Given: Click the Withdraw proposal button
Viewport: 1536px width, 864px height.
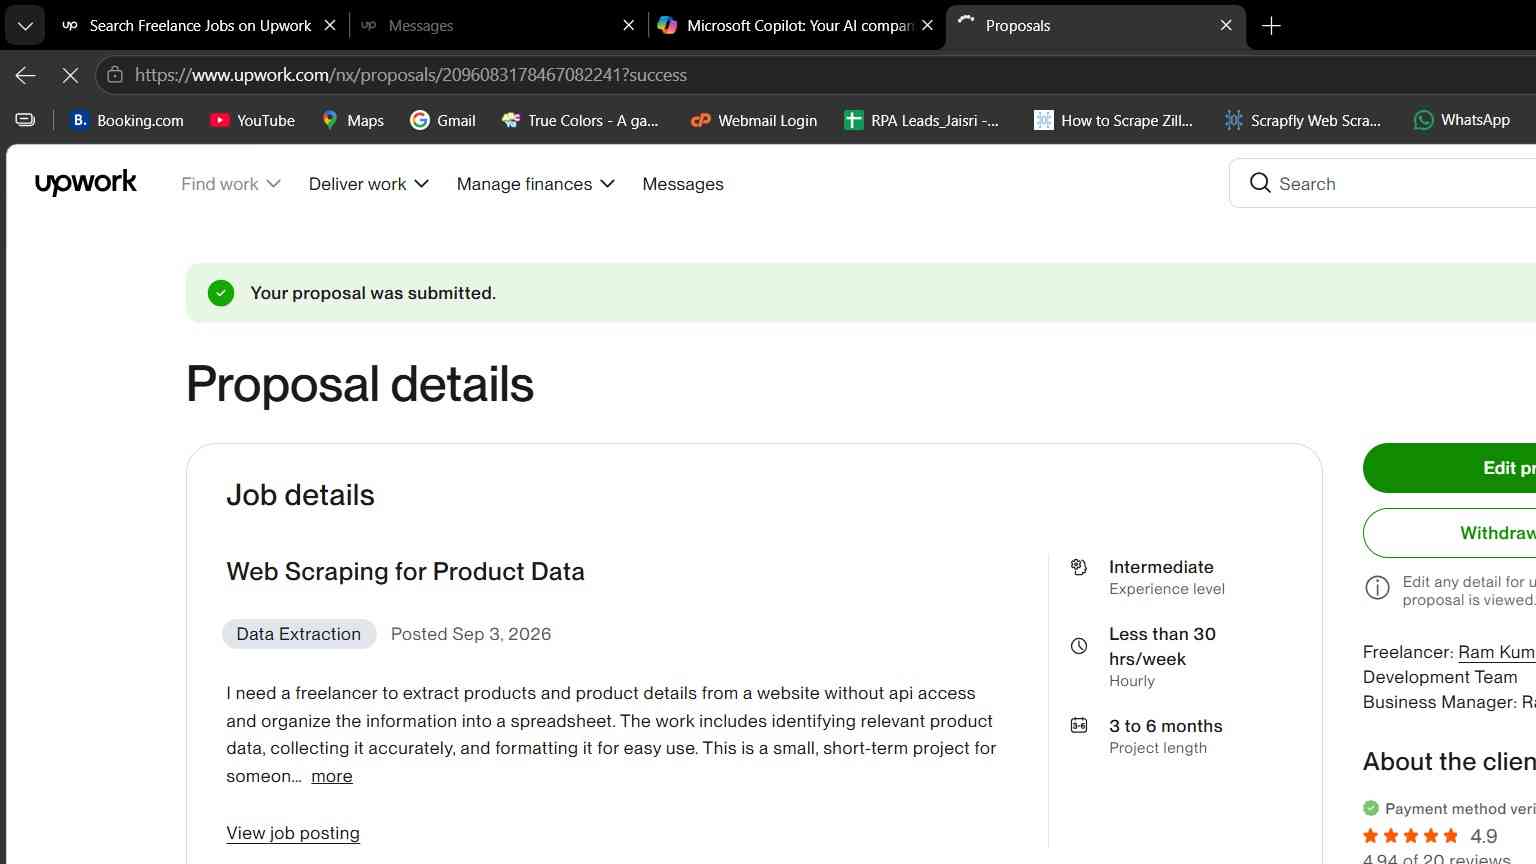Looking at the screenshot, I should (x=1449, y=533).
